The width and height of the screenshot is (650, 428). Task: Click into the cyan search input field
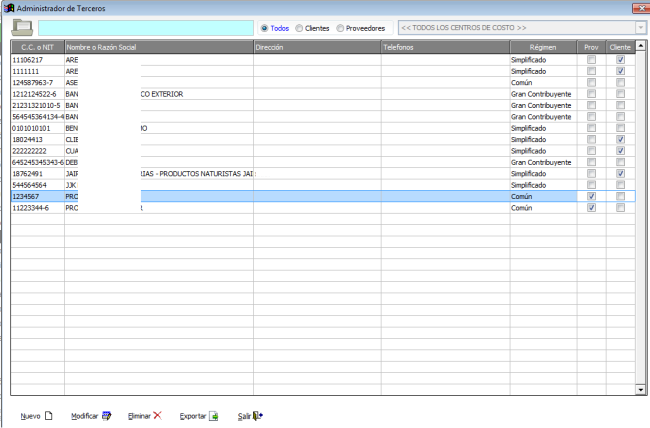tap(146, 28)
